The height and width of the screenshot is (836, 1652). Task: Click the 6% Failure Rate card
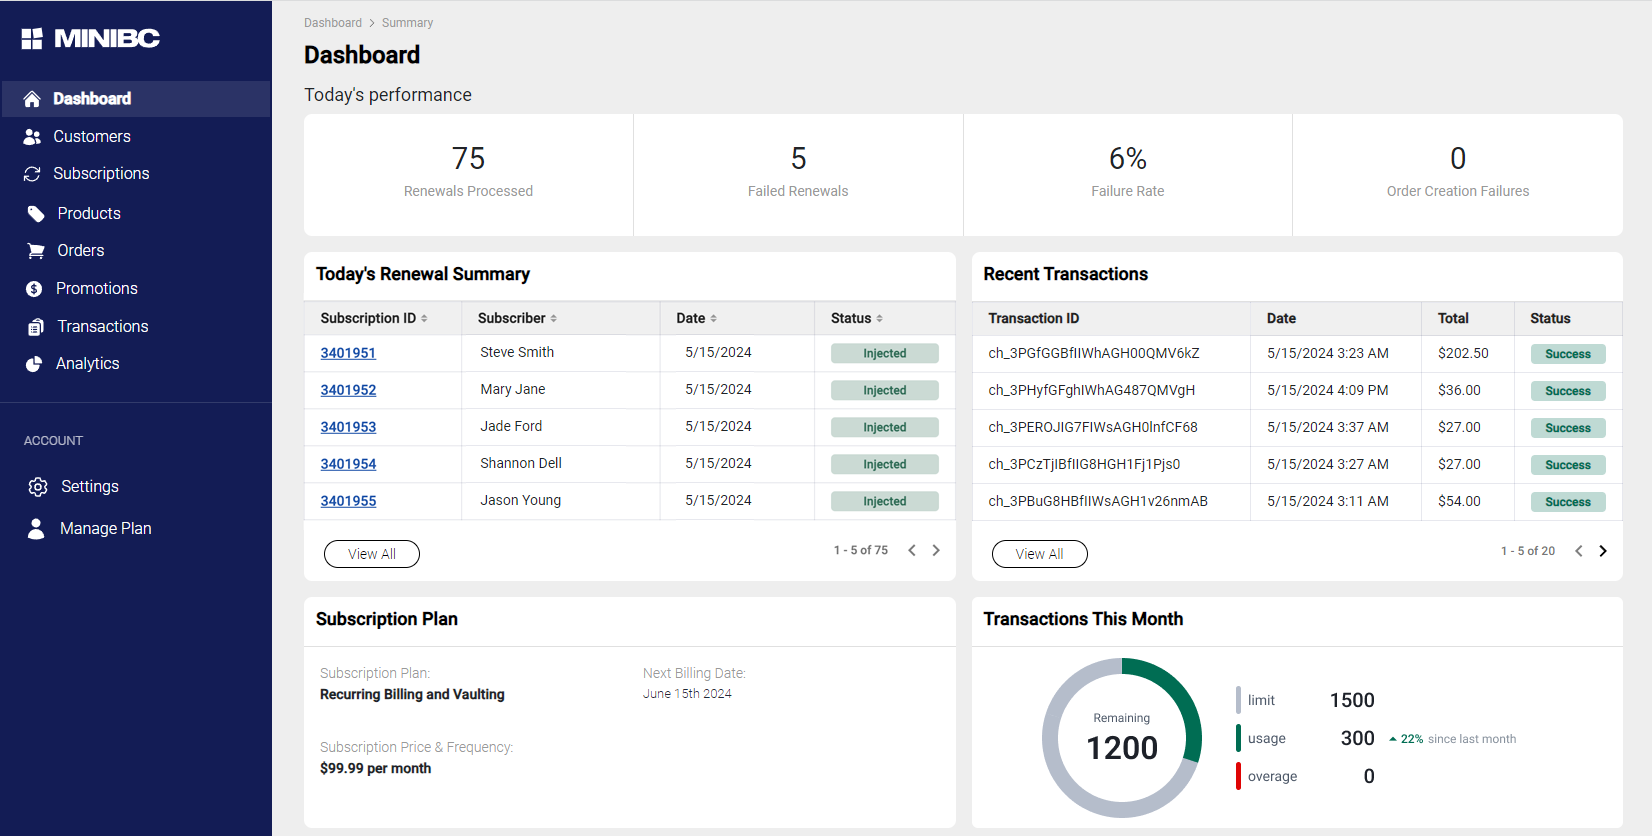[x=1128, y=175]
